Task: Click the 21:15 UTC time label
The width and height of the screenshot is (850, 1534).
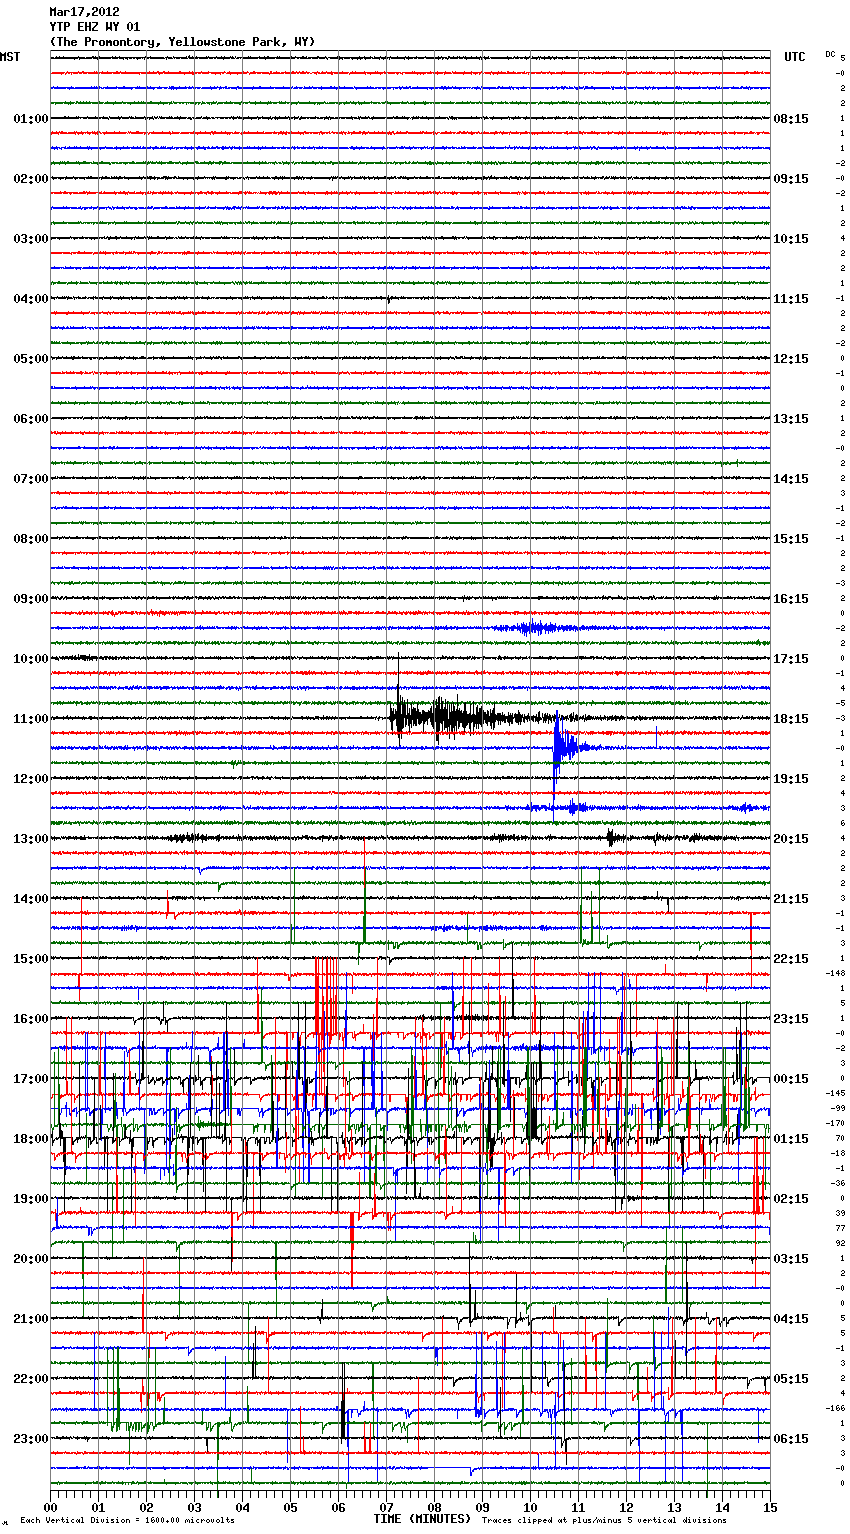Action: click(791, 899)
